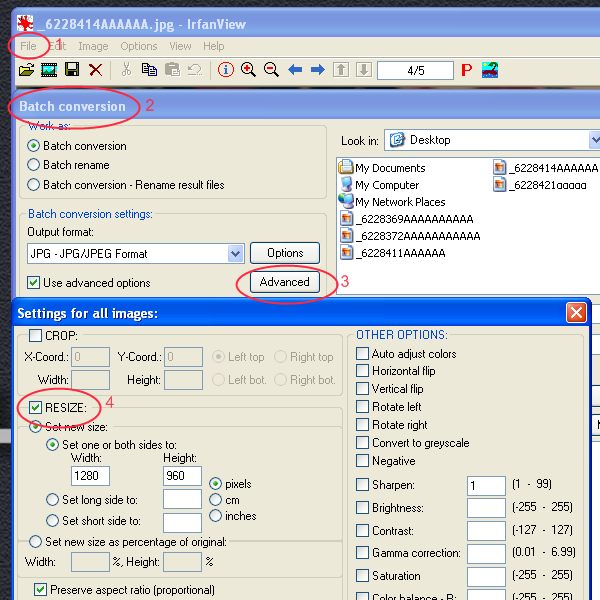Enable the Brightness checkbox

pyautogui.click(x=362, y=507)
